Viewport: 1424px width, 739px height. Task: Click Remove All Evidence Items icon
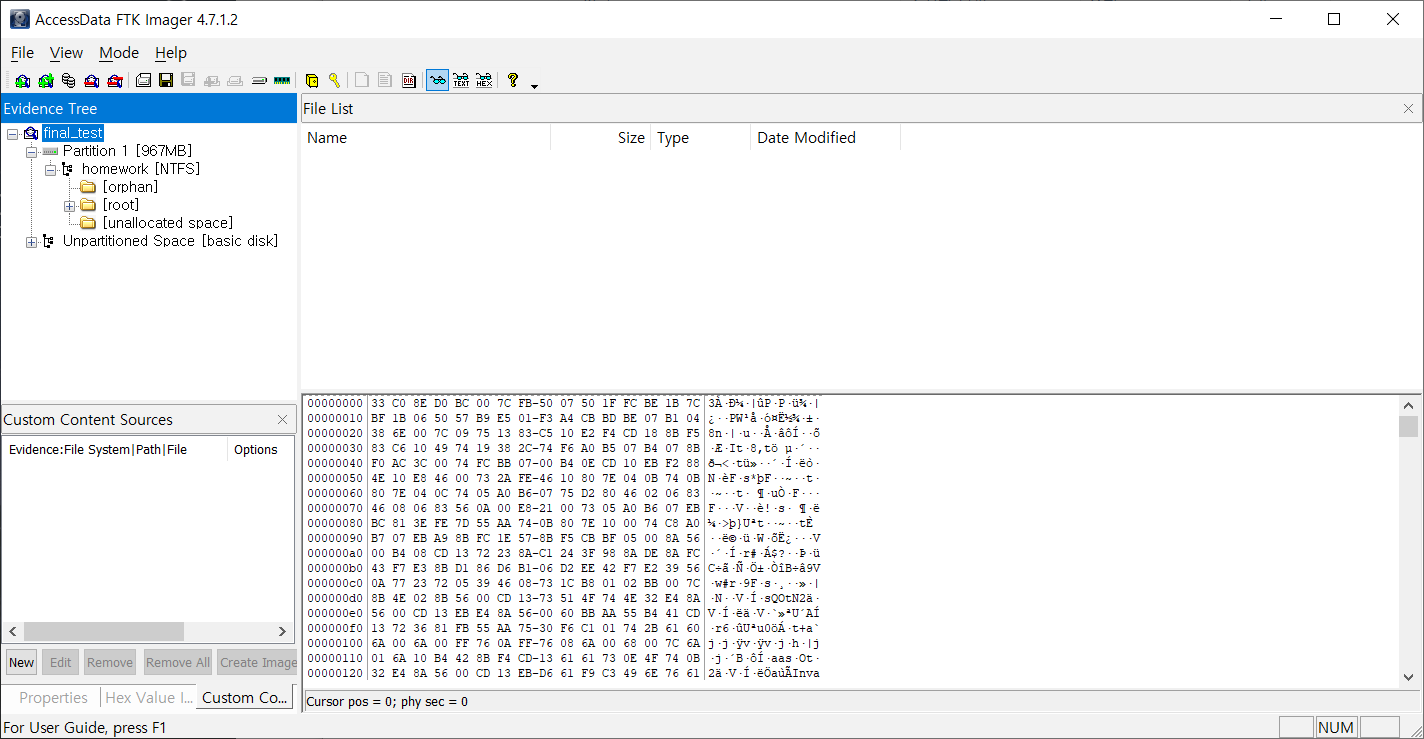coord(114,81)
